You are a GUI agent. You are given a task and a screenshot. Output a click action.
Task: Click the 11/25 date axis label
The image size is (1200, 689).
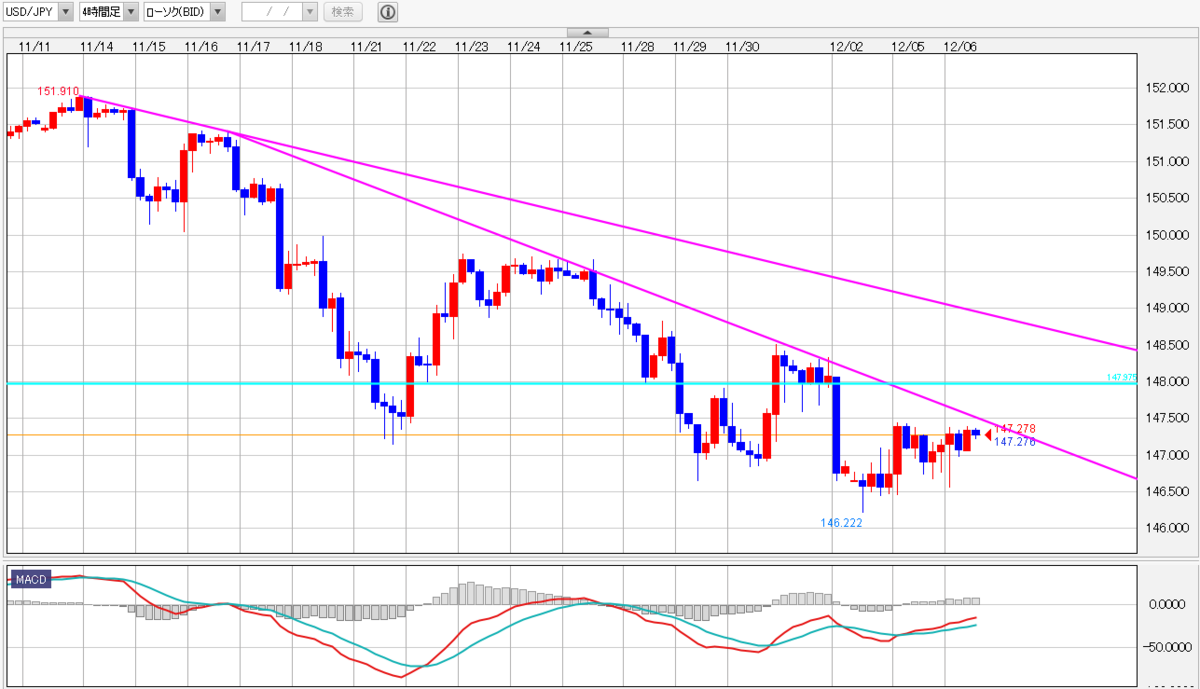pyautogui.click(x=575, y=46)
